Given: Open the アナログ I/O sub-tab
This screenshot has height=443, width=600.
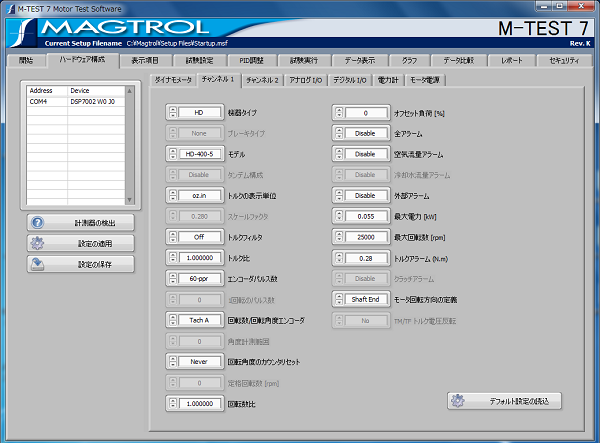Looking at the screenshot, I should click(x=306, y=80).
